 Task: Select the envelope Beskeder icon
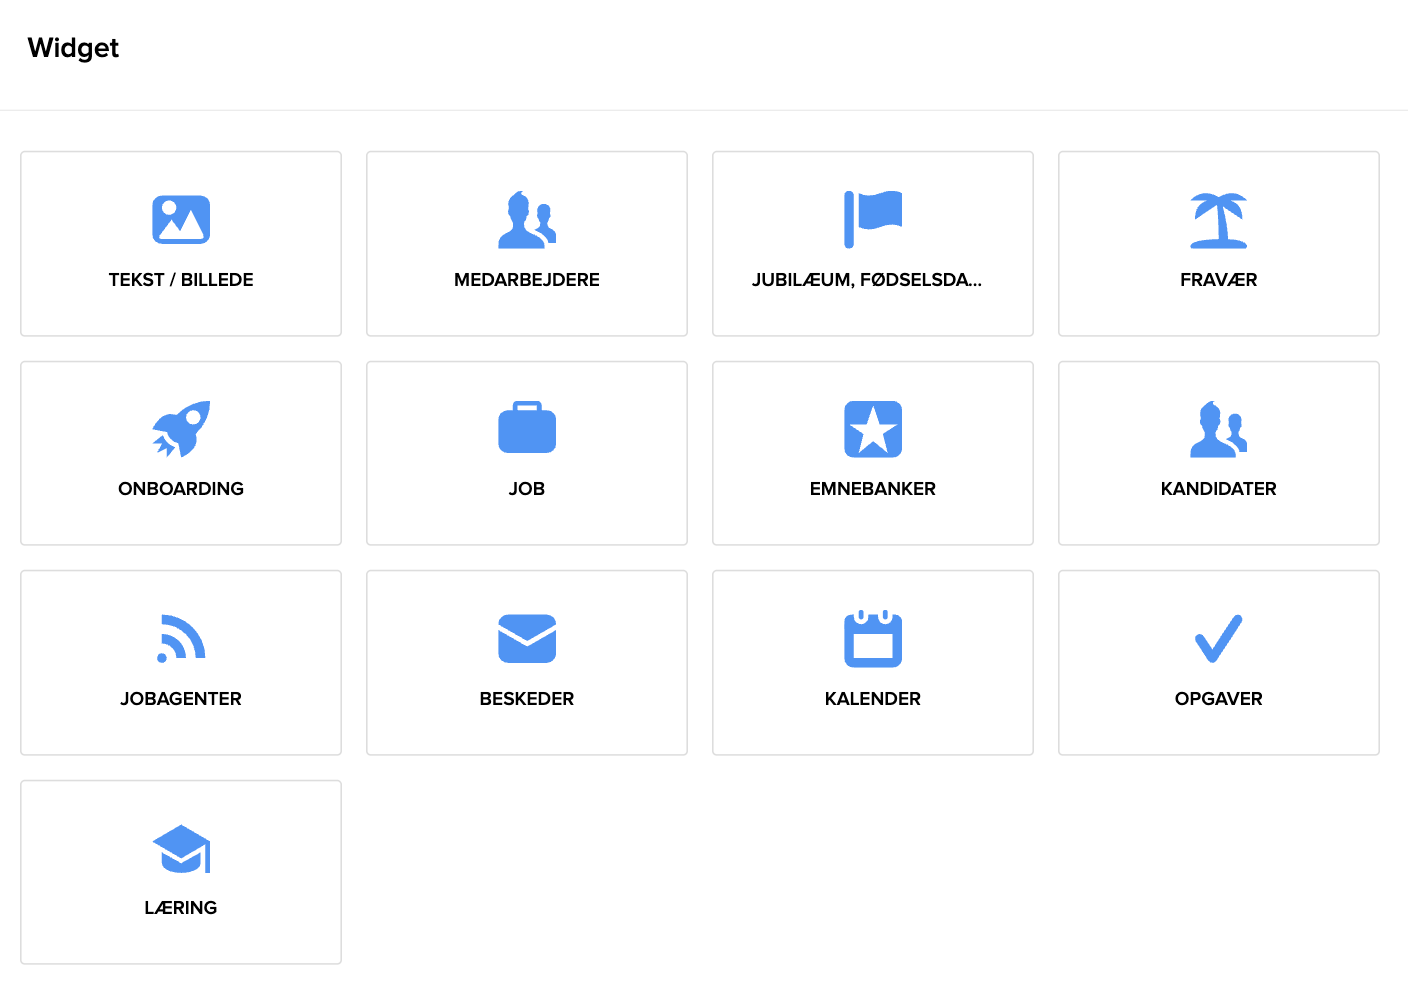527,638
